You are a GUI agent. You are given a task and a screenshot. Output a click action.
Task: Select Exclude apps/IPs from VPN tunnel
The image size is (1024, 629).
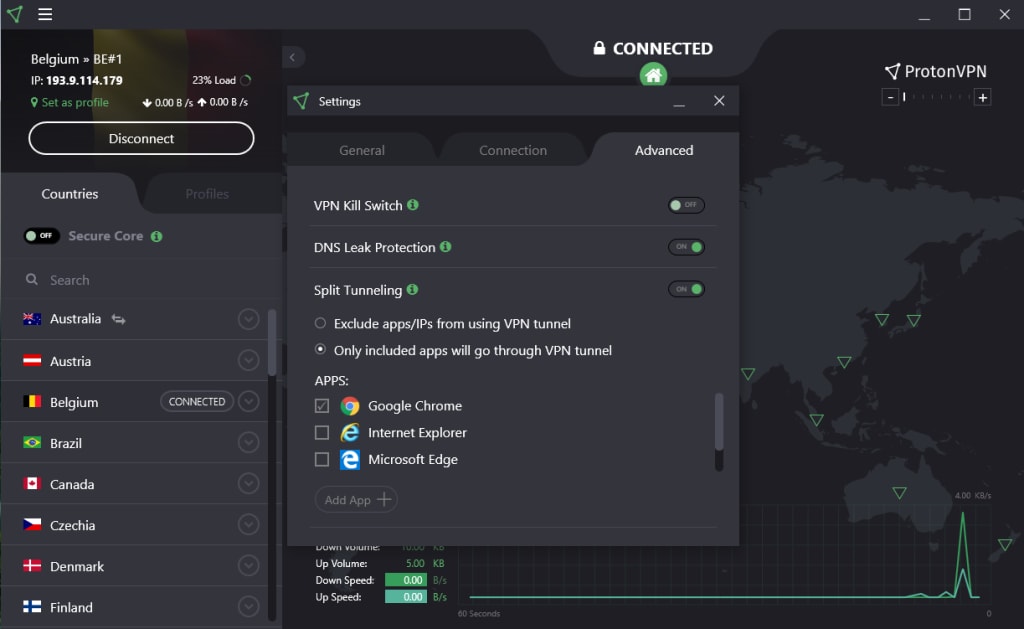(x=320, y=323)
